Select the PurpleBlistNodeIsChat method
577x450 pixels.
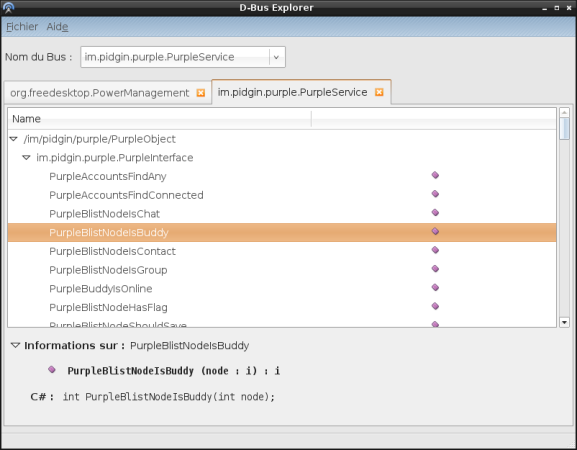tap(105, 214)
